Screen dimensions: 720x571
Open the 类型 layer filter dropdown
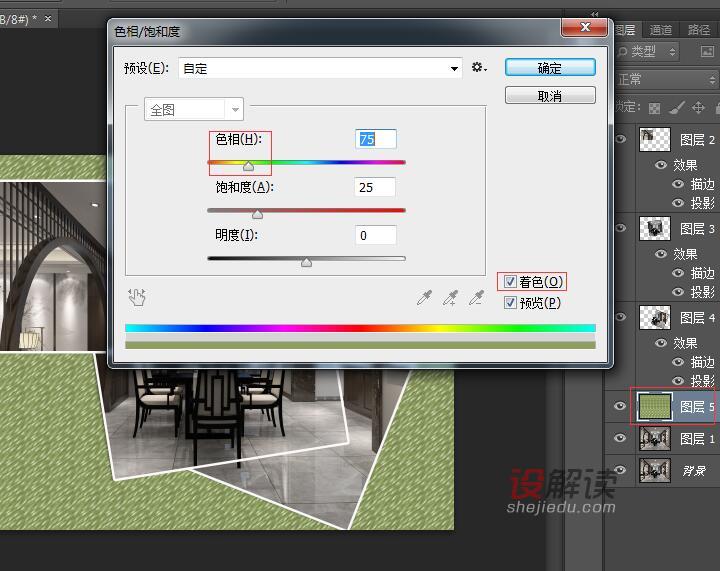[647, 51]
